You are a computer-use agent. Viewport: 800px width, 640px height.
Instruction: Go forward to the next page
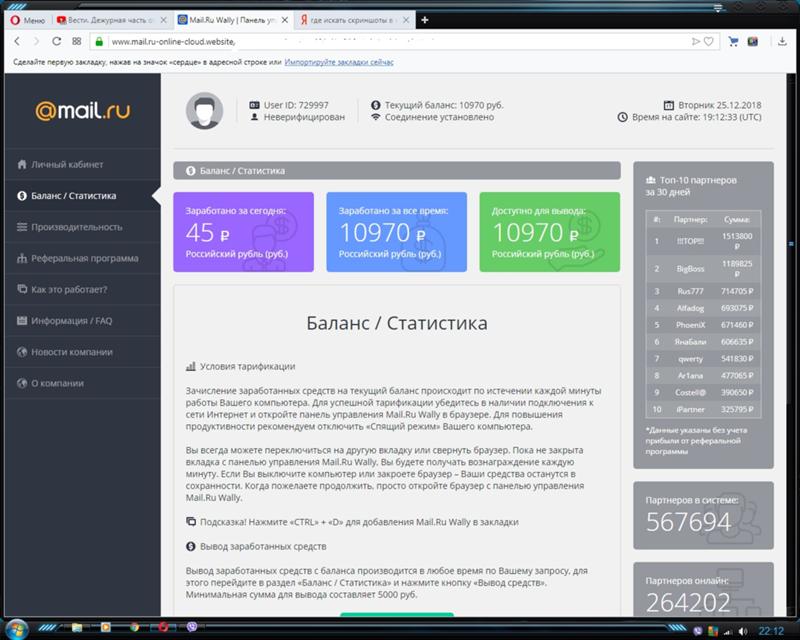[36, 41]
